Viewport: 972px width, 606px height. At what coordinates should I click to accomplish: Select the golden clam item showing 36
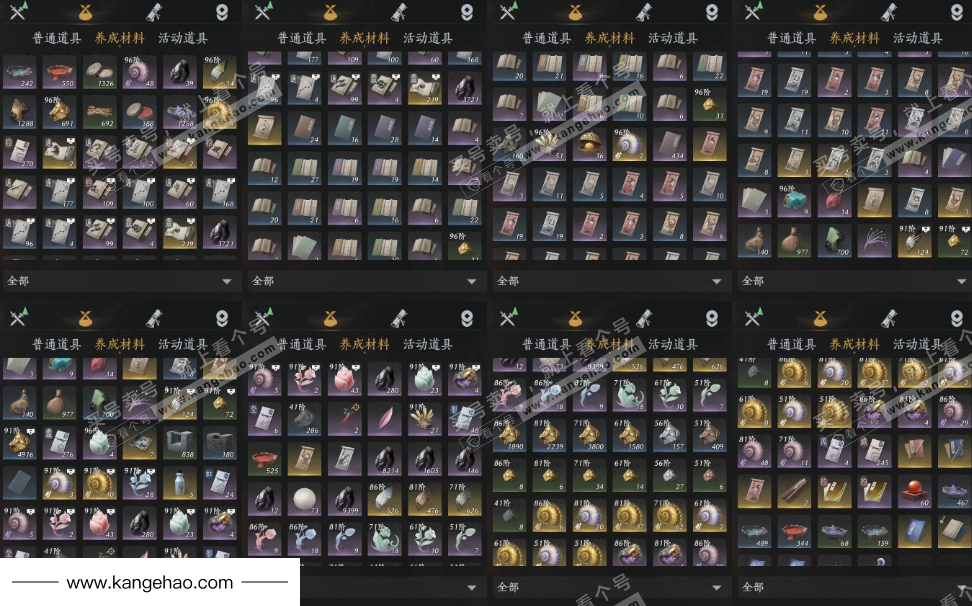(590, 144)
